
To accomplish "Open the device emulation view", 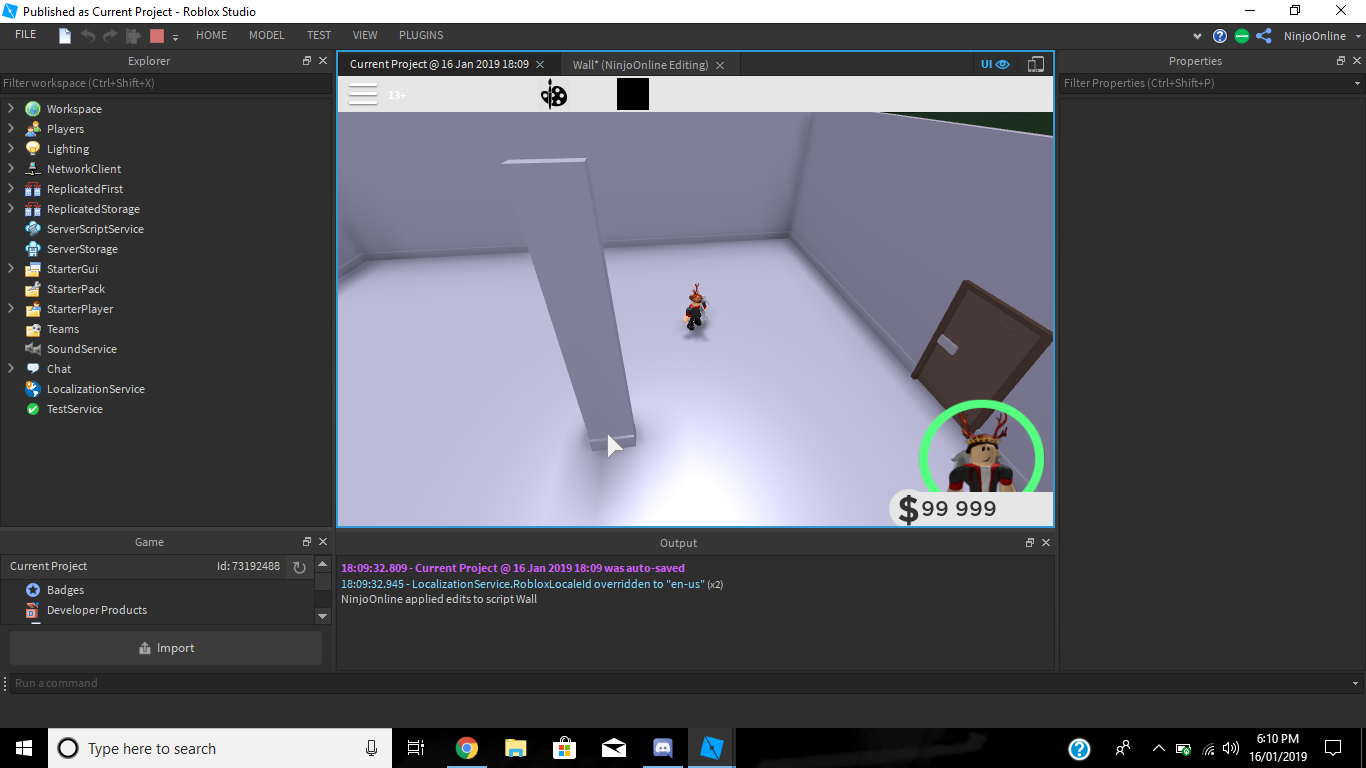I will pyautogui.click(x=1036, y=63).
